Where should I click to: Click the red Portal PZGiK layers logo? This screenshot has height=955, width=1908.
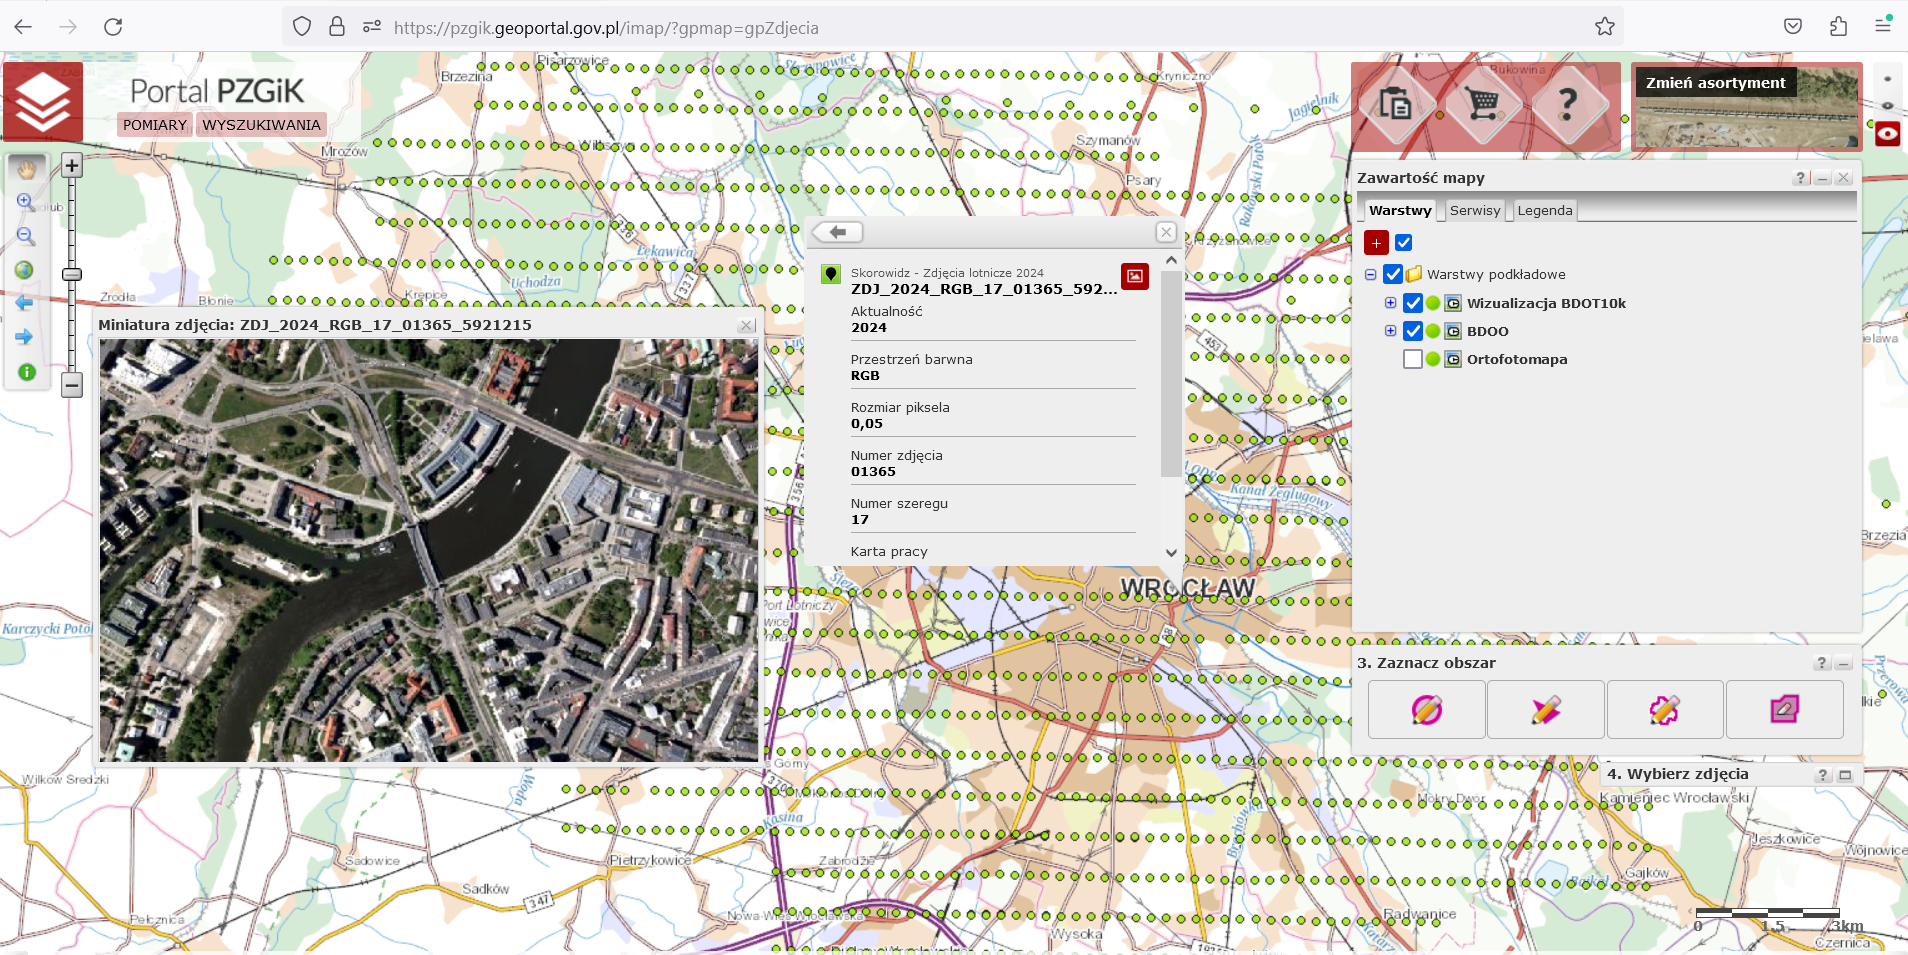coord(43,102)
